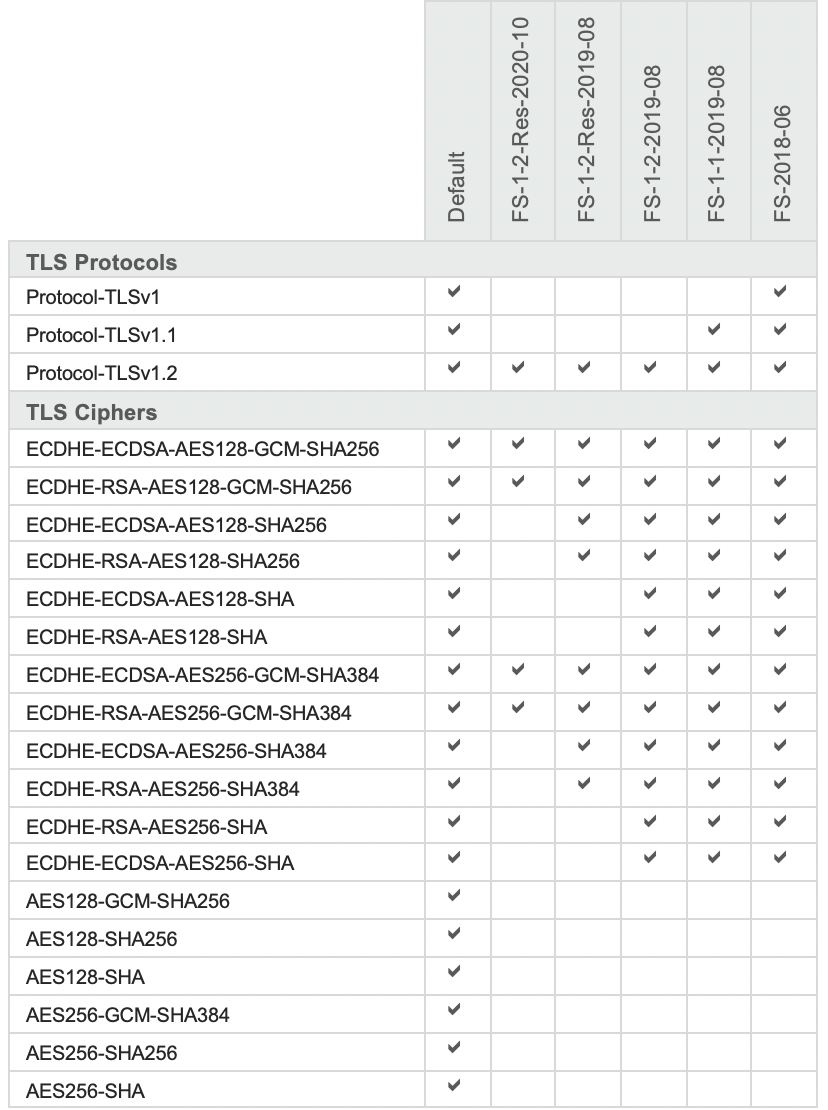Click FS-2018-06 checkmark for ECDHE-RSA-AES256-SHA

click(780, 821)
